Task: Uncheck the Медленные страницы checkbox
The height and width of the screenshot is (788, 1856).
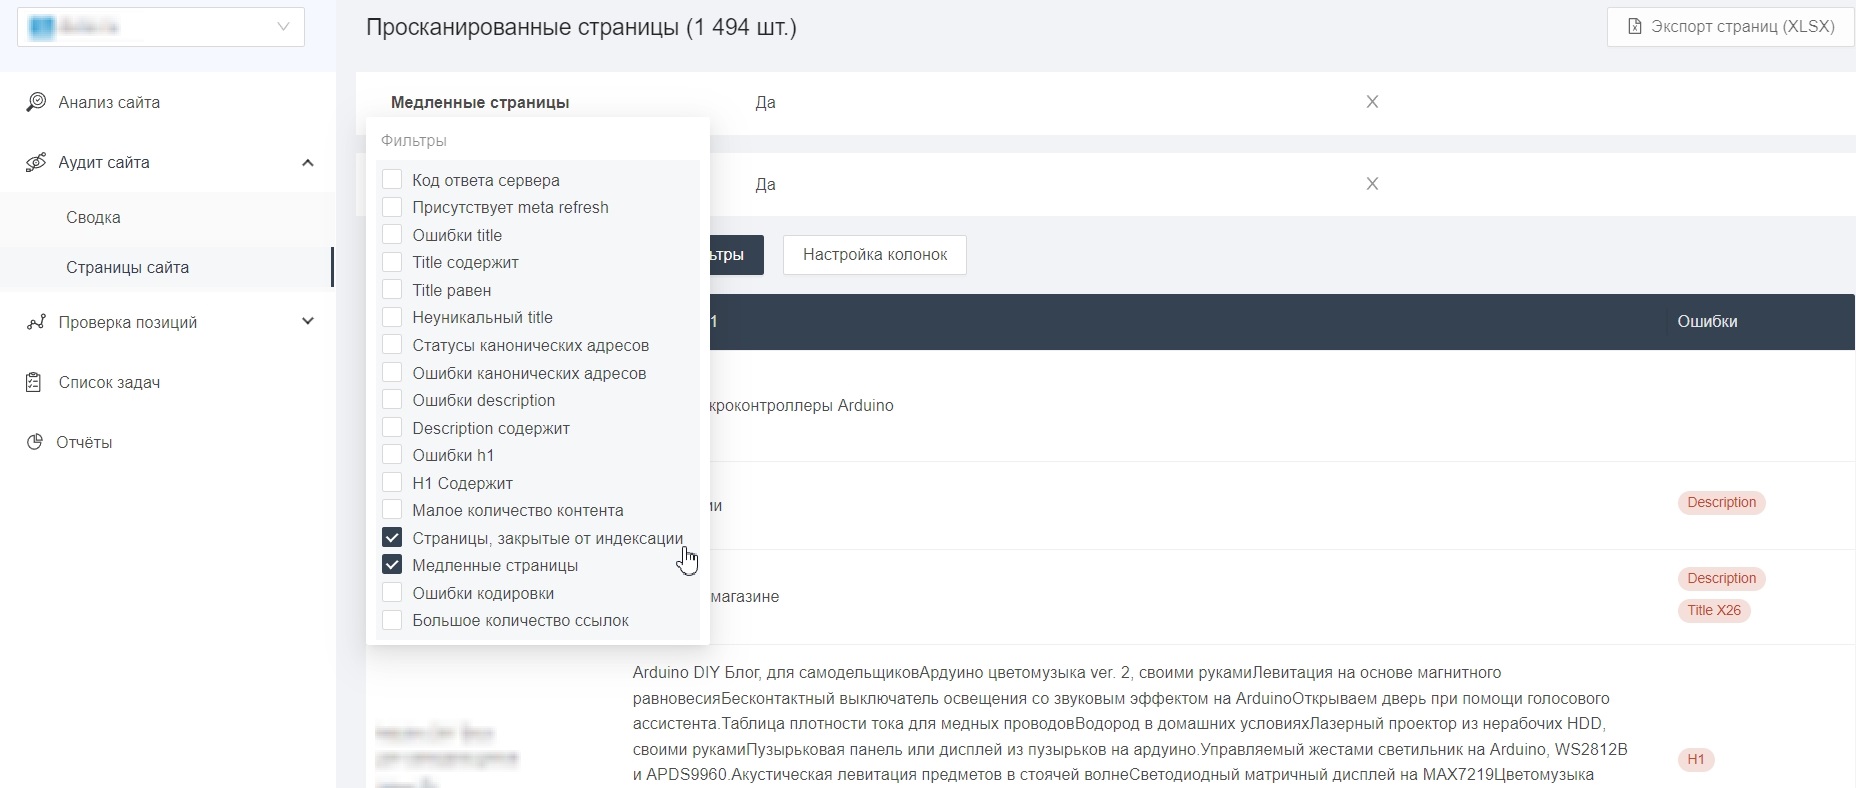Action: tap(392, 565)
